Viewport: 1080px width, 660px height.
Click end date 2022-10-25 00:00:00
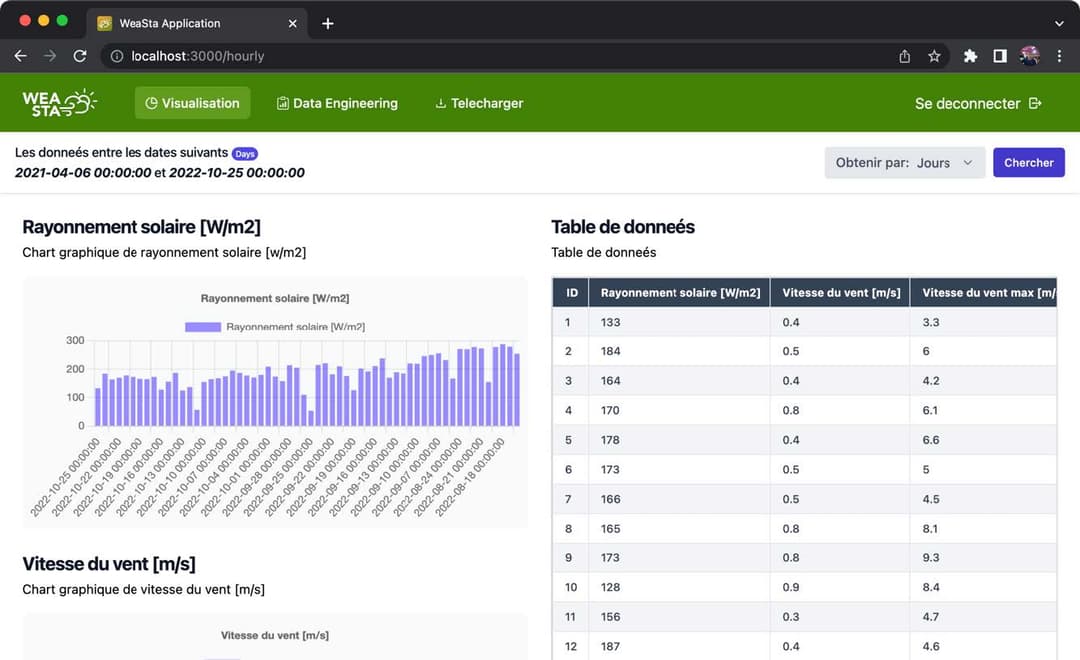(x=236, y=173)
